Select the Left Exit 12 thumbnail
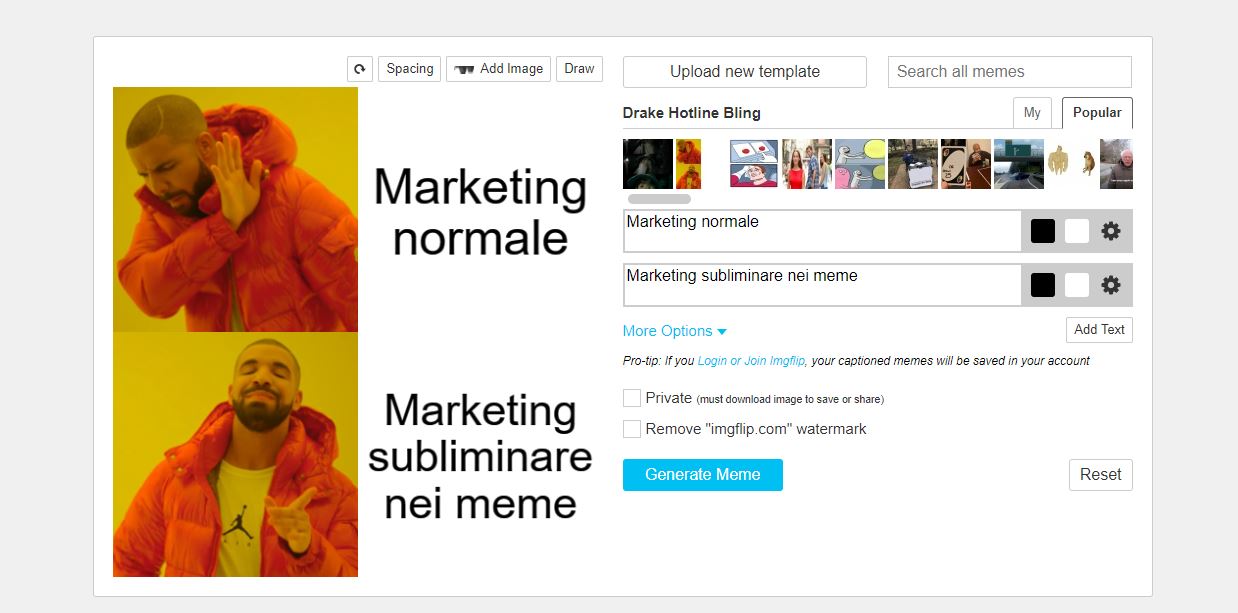The width and height of the screenshot is (1238, 613). point(1019,164)
